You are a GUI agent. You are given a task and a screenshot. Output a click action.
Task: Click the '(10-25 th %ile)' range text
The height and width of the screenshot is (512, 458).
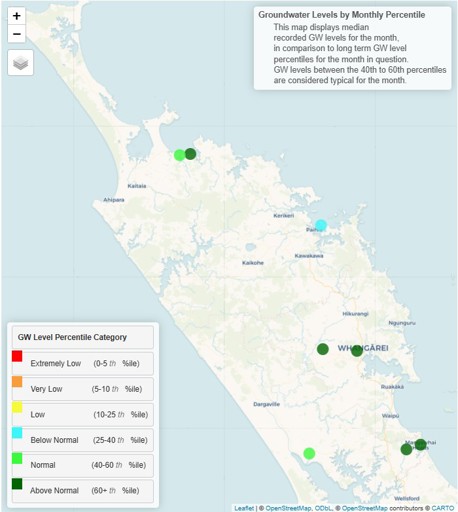120,414
